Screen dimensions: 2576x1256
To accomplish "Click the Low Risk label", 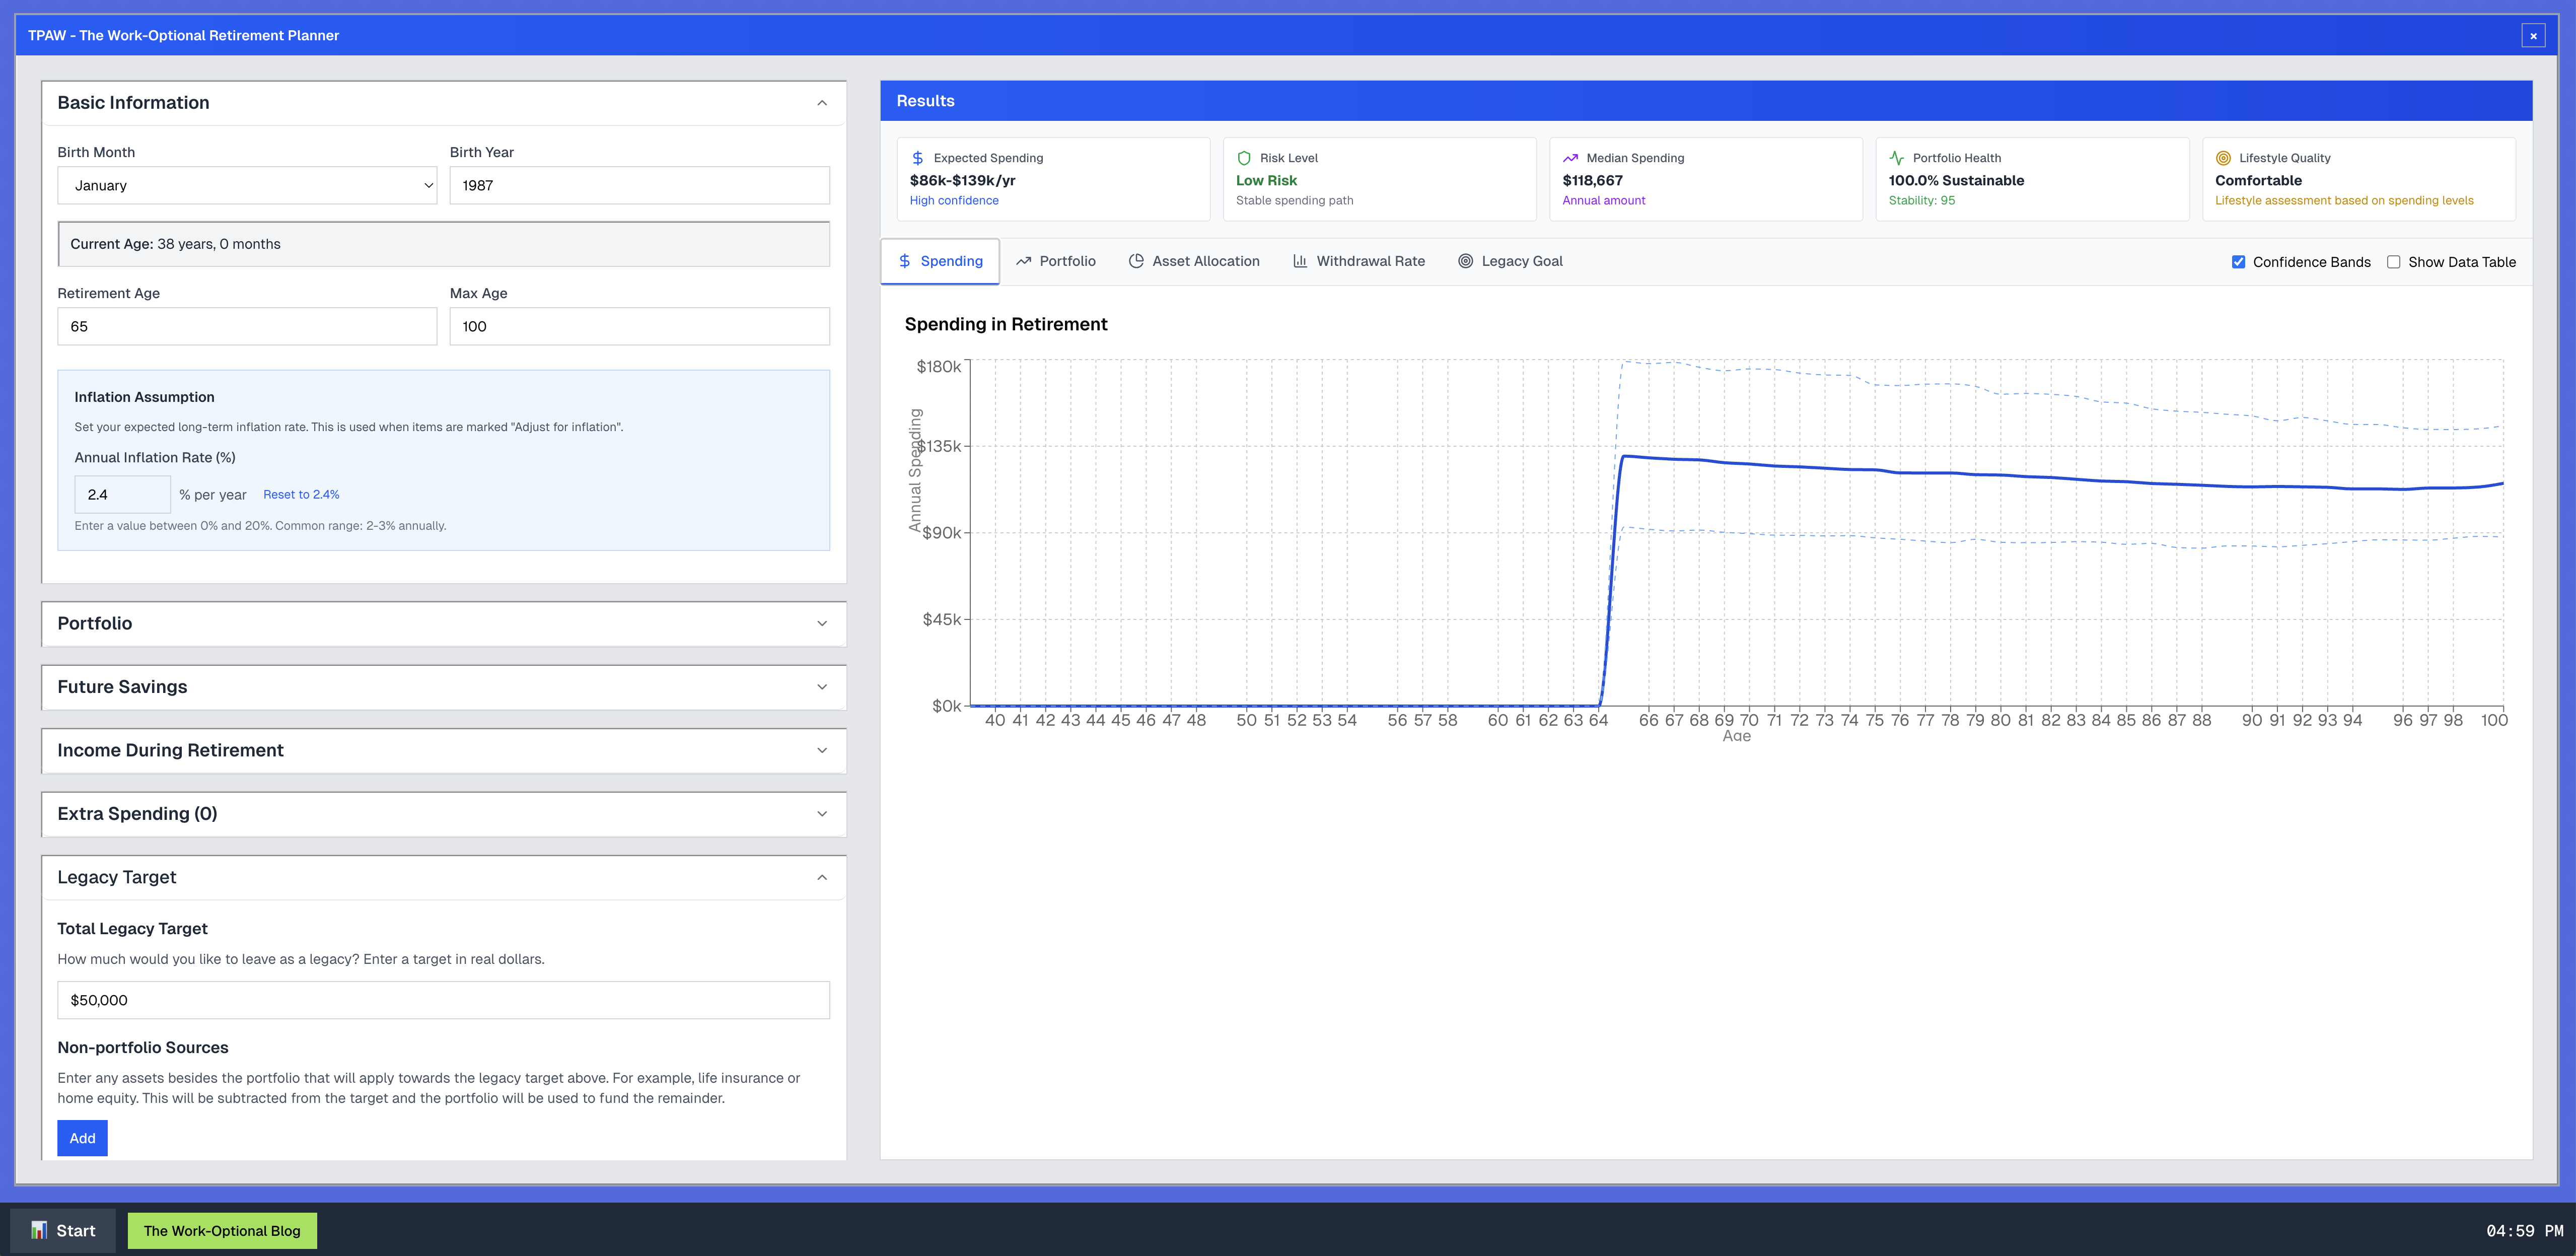I will (x=1266, y=180).
